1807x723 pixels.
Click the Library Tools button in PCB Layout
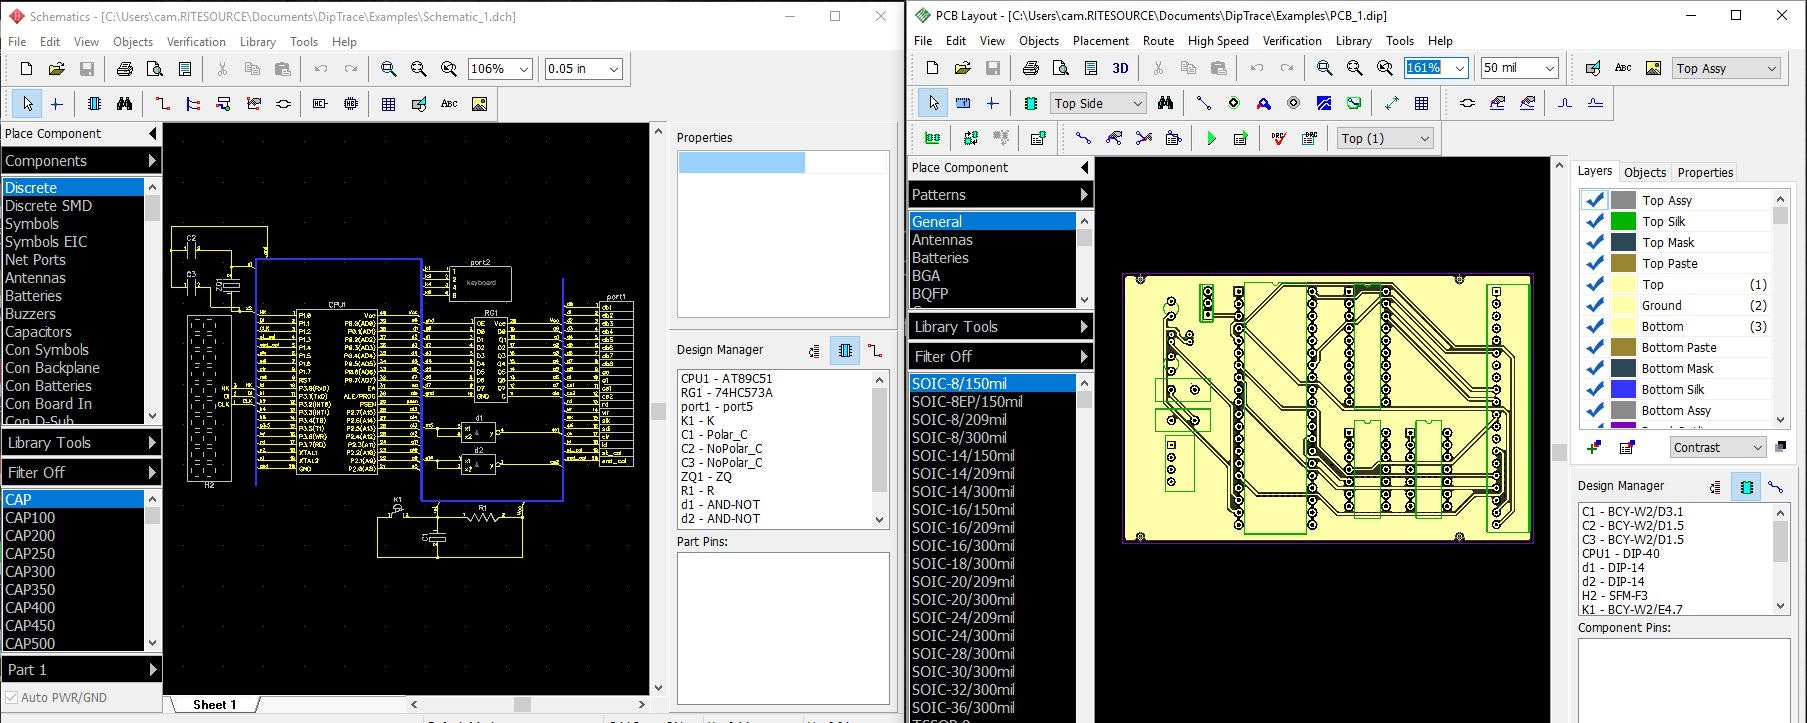(x=1000, y=327)
